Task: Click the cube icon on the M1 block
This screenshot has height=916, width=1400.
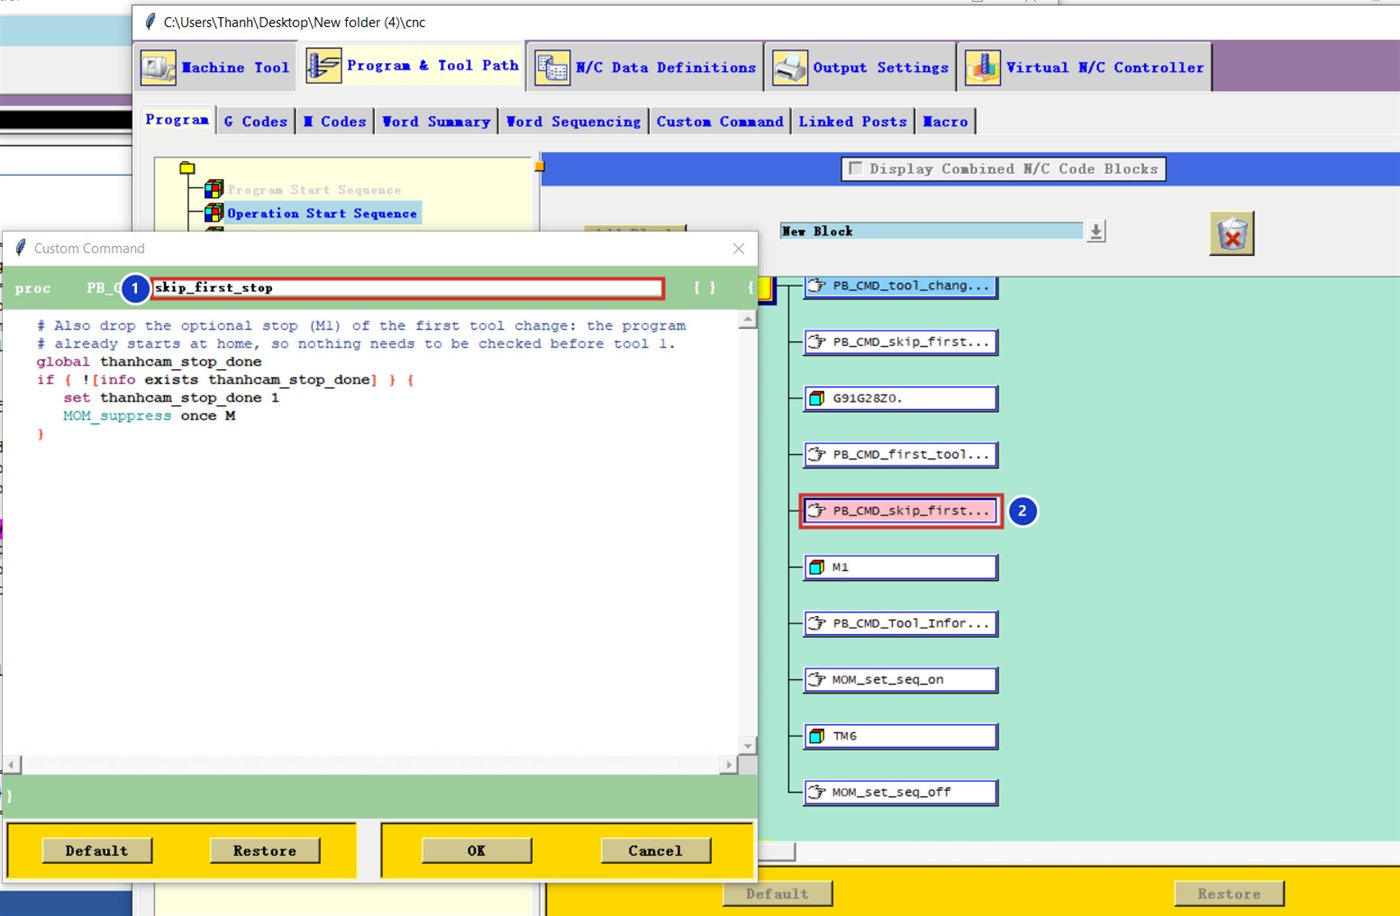Action: click(x=816, y=567)
